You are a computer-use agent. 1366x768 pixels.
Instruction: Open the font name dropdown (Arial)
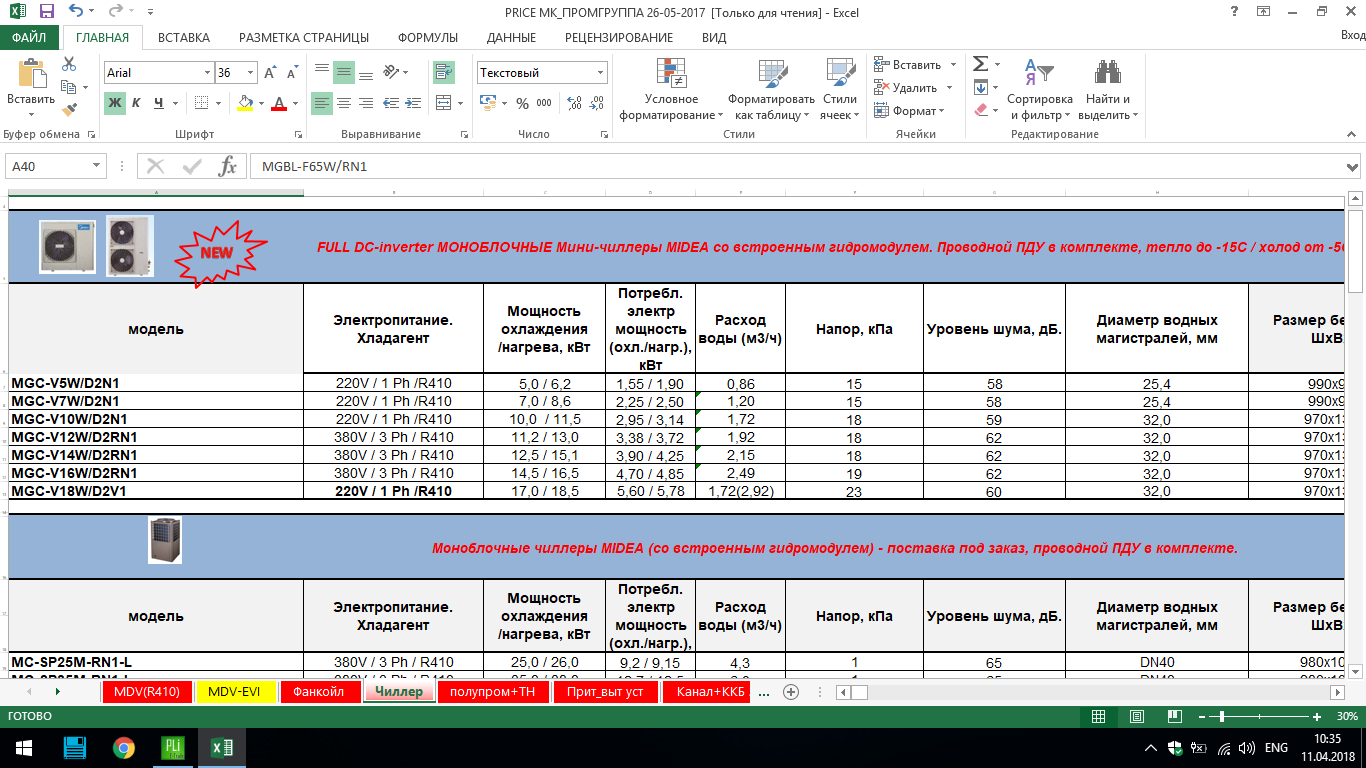(208, 73)
